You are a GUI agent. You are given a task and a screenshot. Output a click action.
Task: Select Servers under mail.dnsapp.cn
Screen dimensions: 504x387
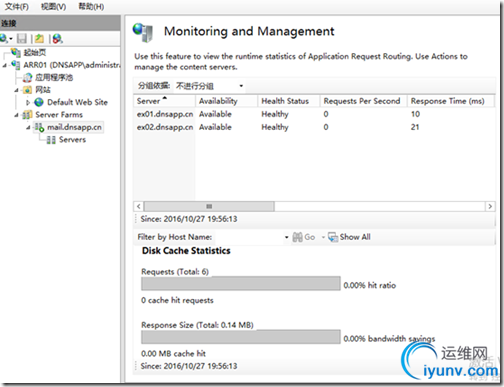coord(72,140)
